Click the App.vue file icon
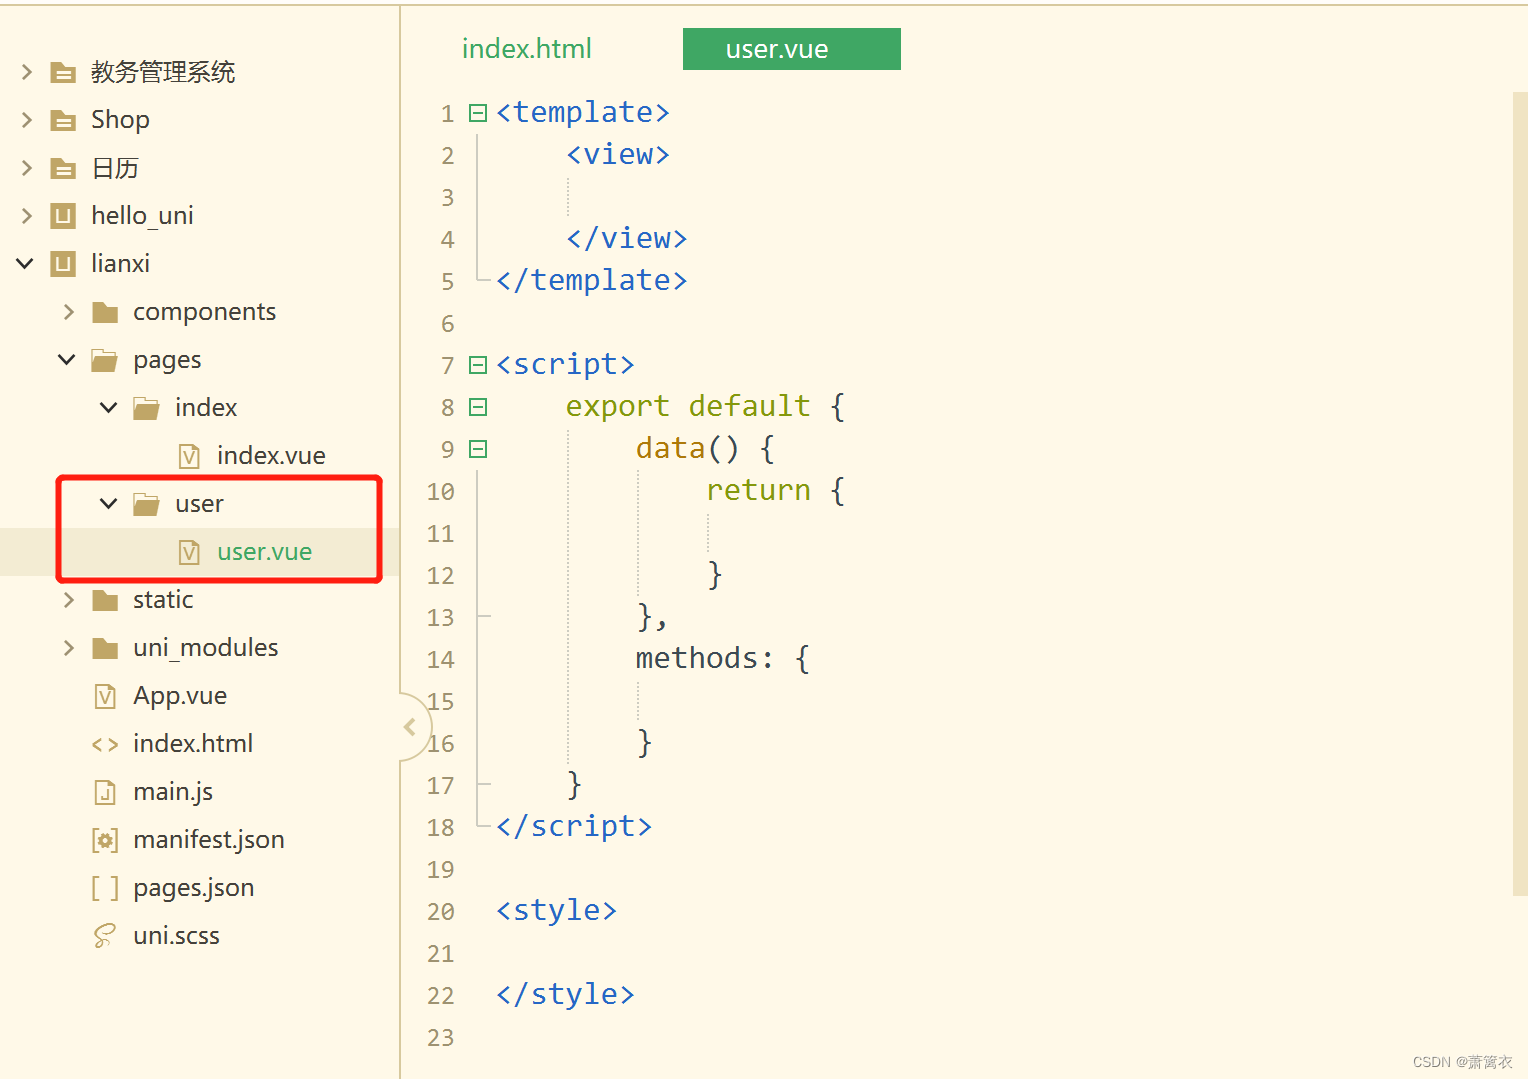 [105, 696]
